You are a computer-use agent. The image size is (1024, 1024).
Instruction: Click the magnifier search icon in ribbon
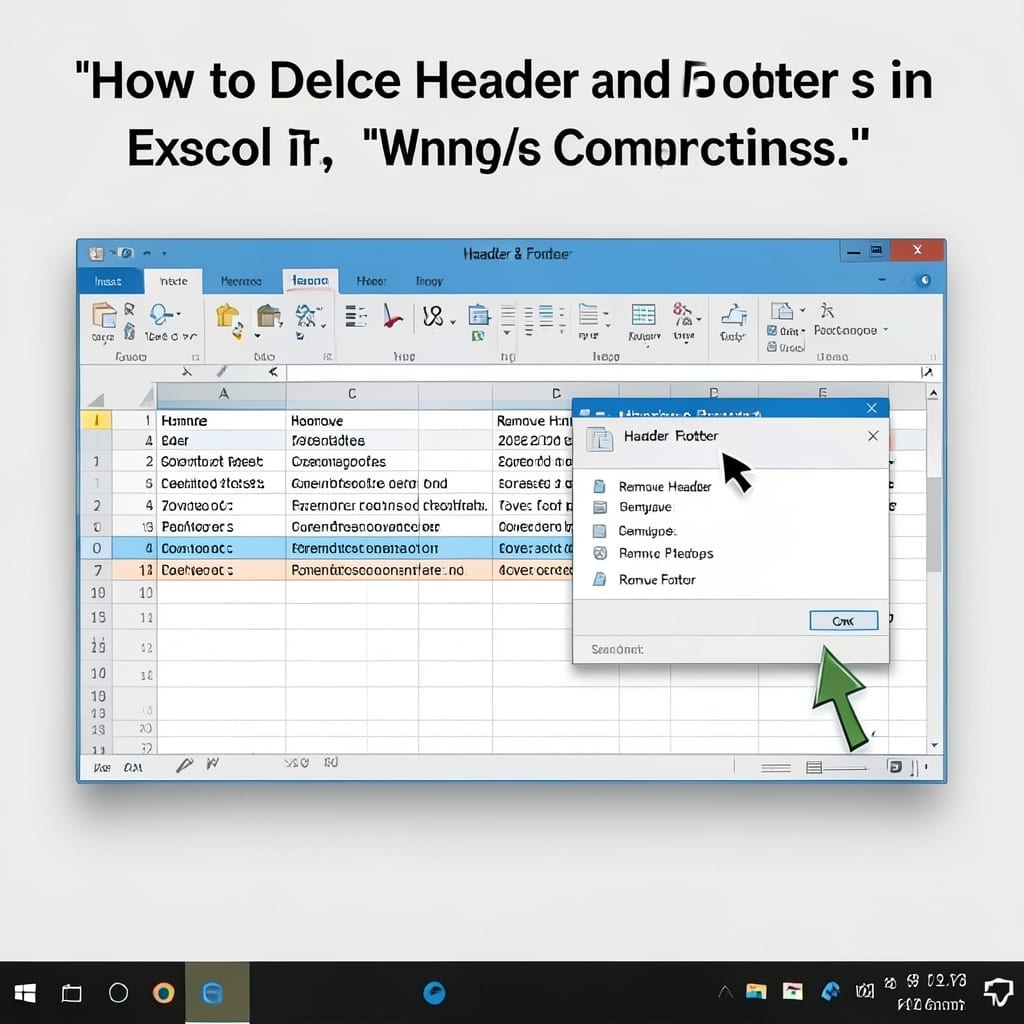pyautogui.click(x=159, y=315)
